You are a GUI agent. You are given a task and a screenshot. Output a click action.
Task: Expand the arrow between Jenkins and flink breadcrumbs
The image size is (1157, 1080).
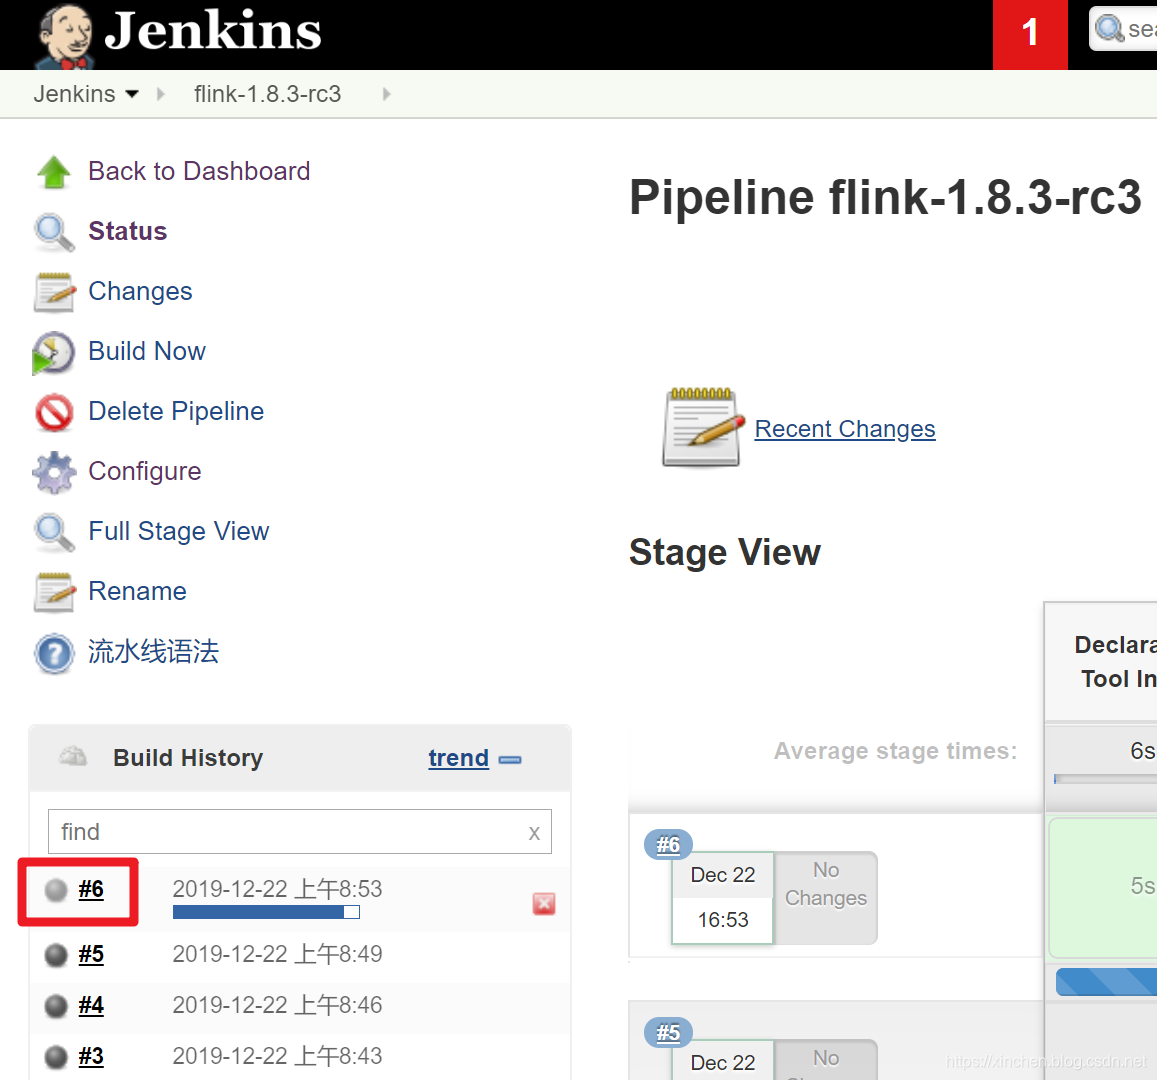(160, 94)
